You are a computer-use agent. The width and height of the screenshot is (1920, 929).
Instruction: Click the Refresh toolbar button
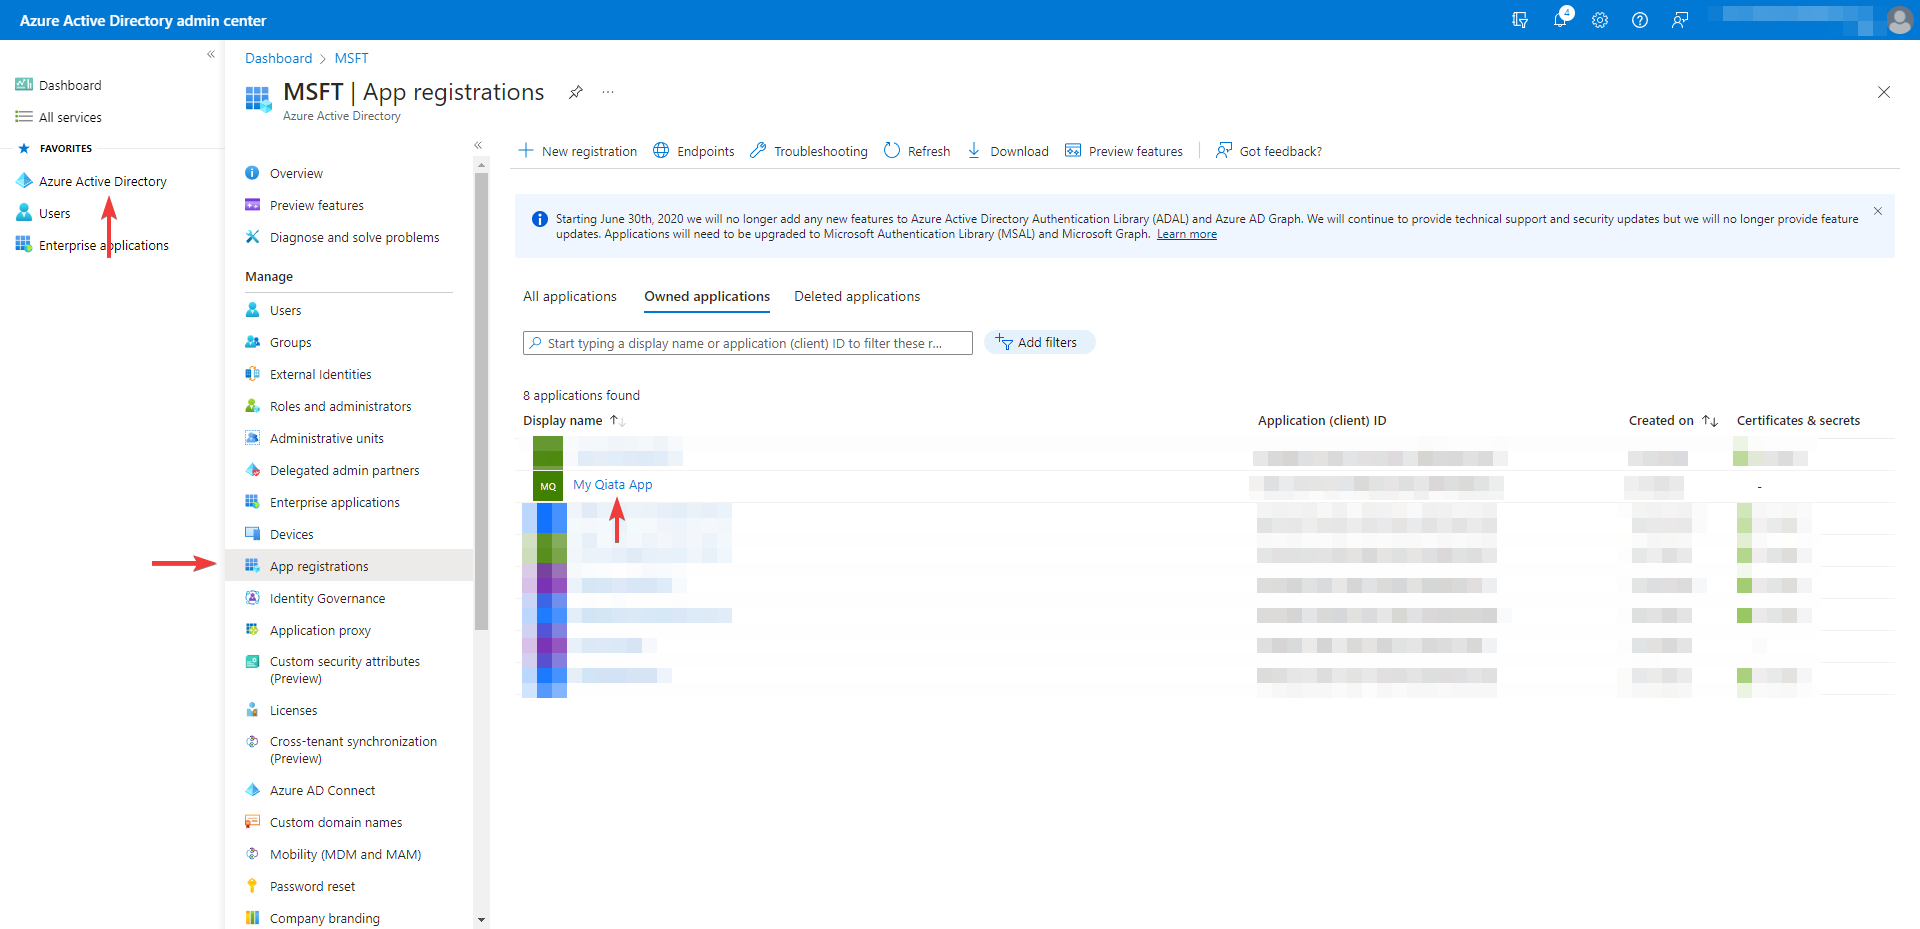click(917, 151)
